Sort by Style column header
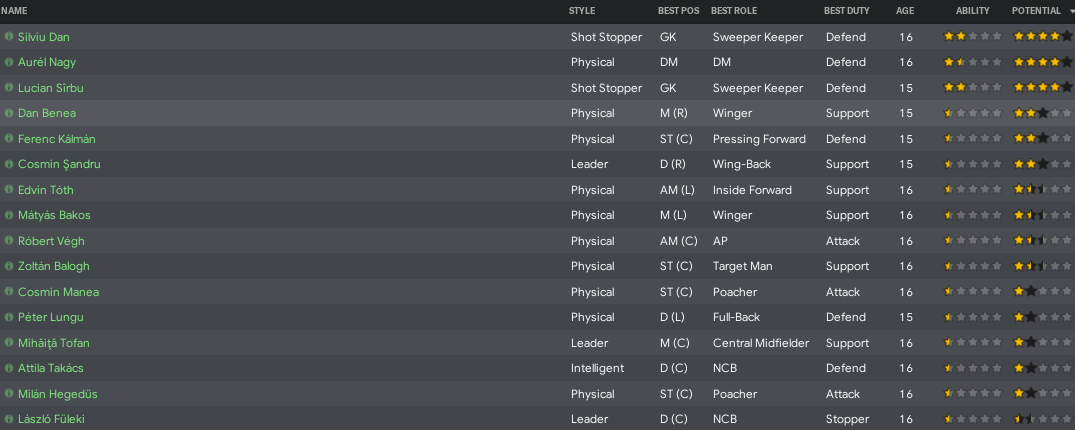The width and height of the screenshot is (1075, 430). coord(581,11)
